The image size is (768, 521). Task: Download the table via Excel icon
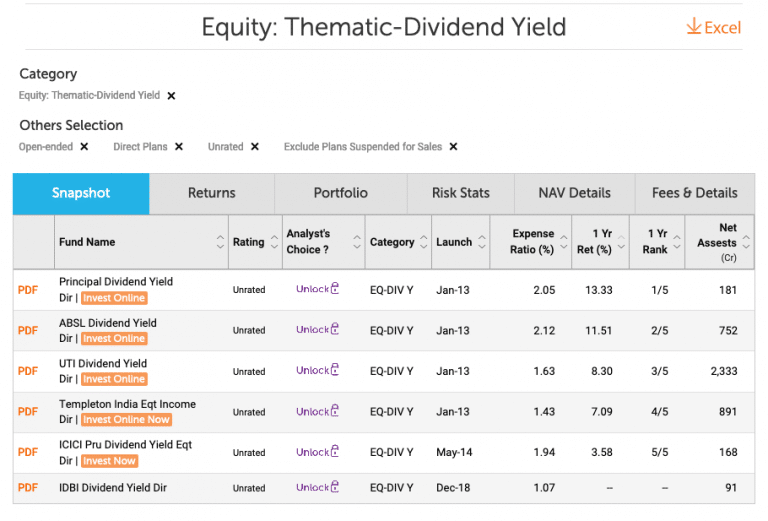(714, 27)
